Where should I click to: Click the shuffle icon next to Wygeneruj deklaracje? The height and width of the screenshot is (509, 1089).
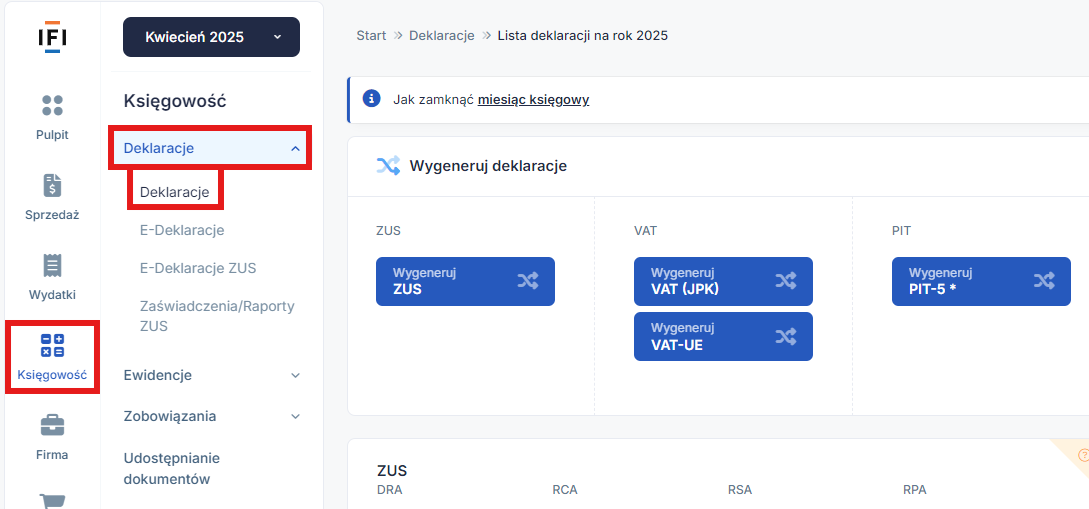[x=388, y=166]
